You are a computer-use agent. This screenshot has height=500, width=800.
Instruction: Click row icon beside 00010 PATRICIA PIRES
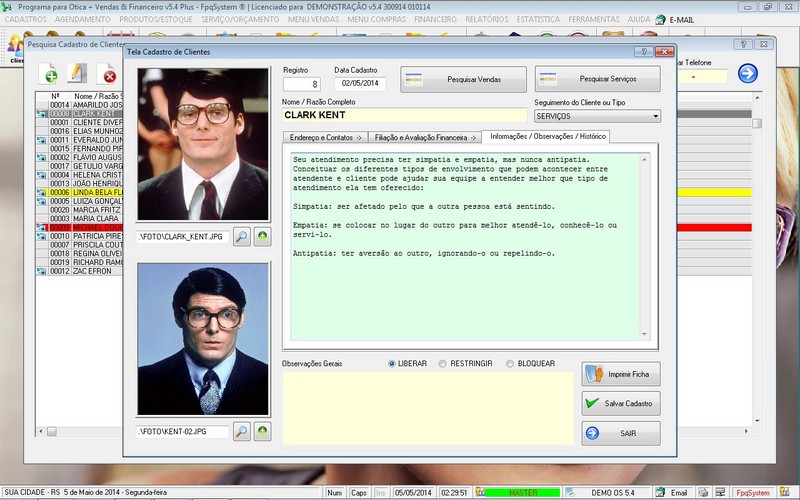point(41,236)
